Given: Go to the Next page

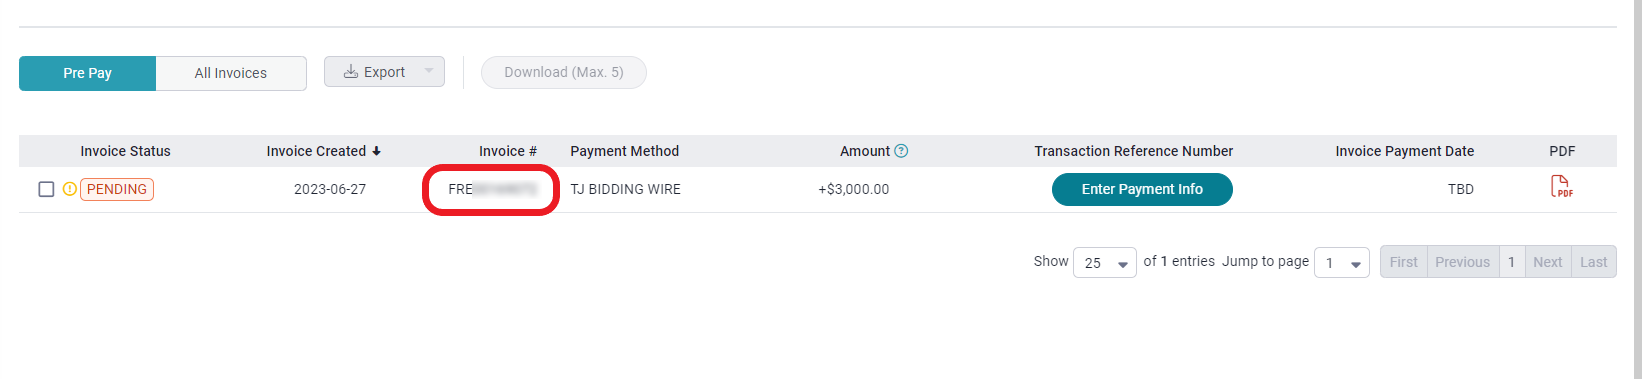Looking at the screenshot, I should (1548, 262).
